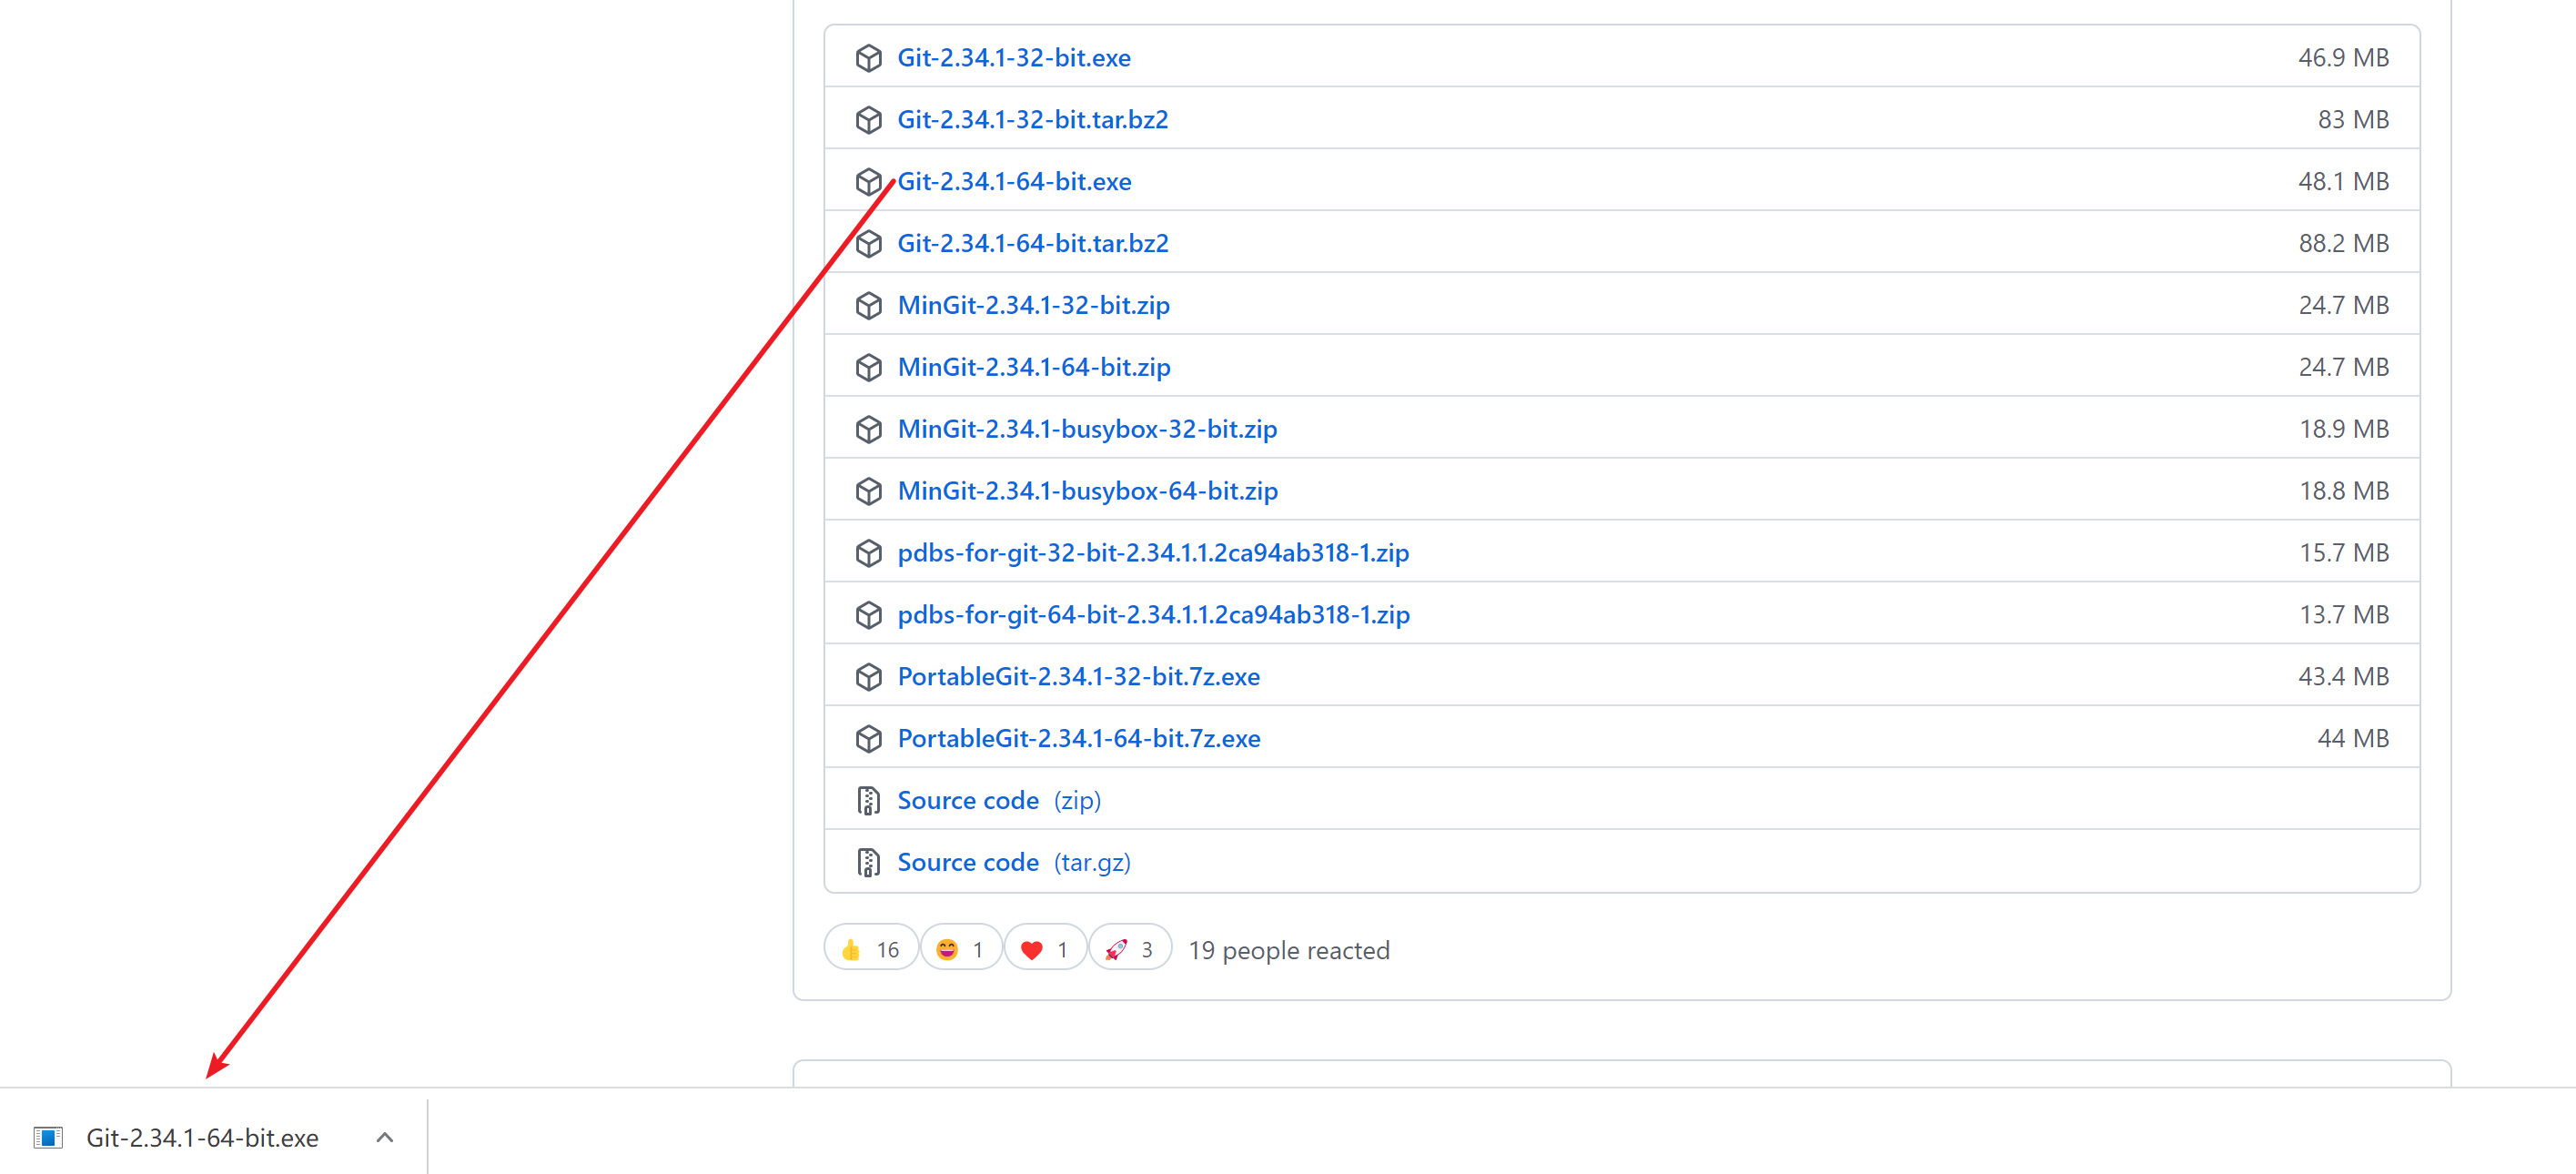The image size is (2576, 1174).
Task: Click installer icon in the download bar
Action: coord(48,1138)
